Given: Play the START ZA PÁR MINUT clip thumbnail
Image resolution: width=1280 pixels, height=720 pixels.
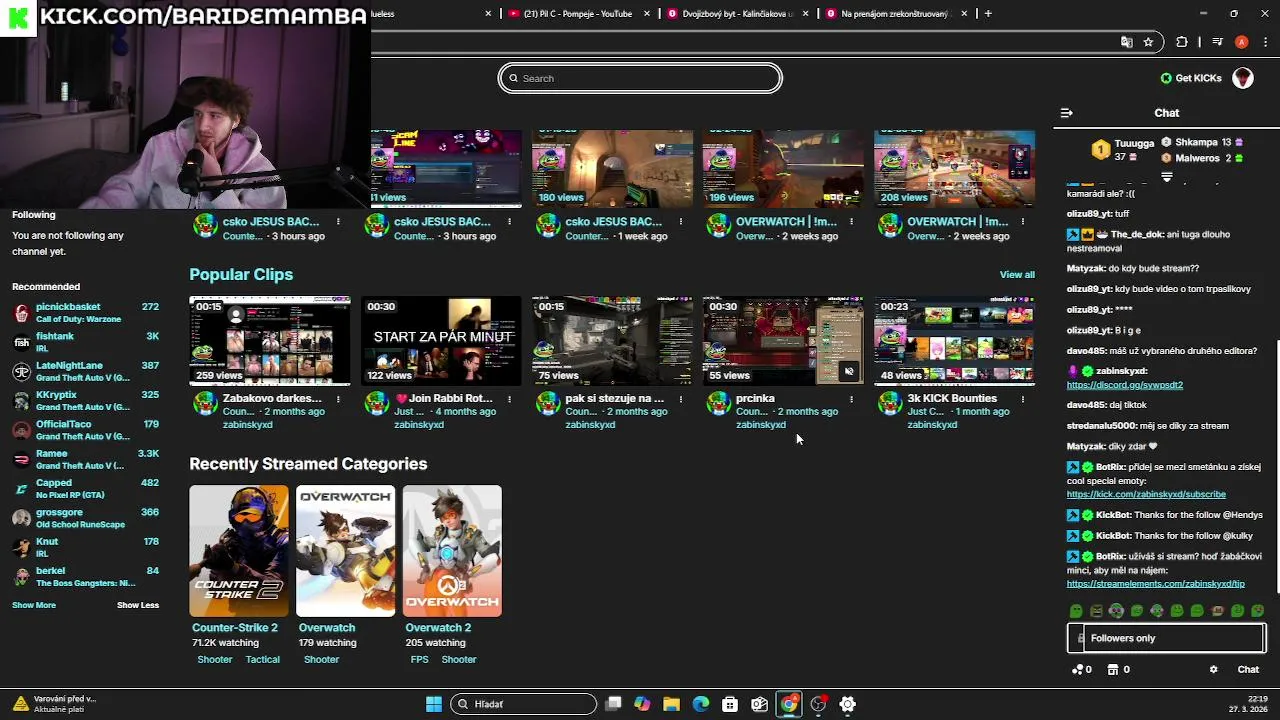Looking at the screenshot, I should point(441,340).
